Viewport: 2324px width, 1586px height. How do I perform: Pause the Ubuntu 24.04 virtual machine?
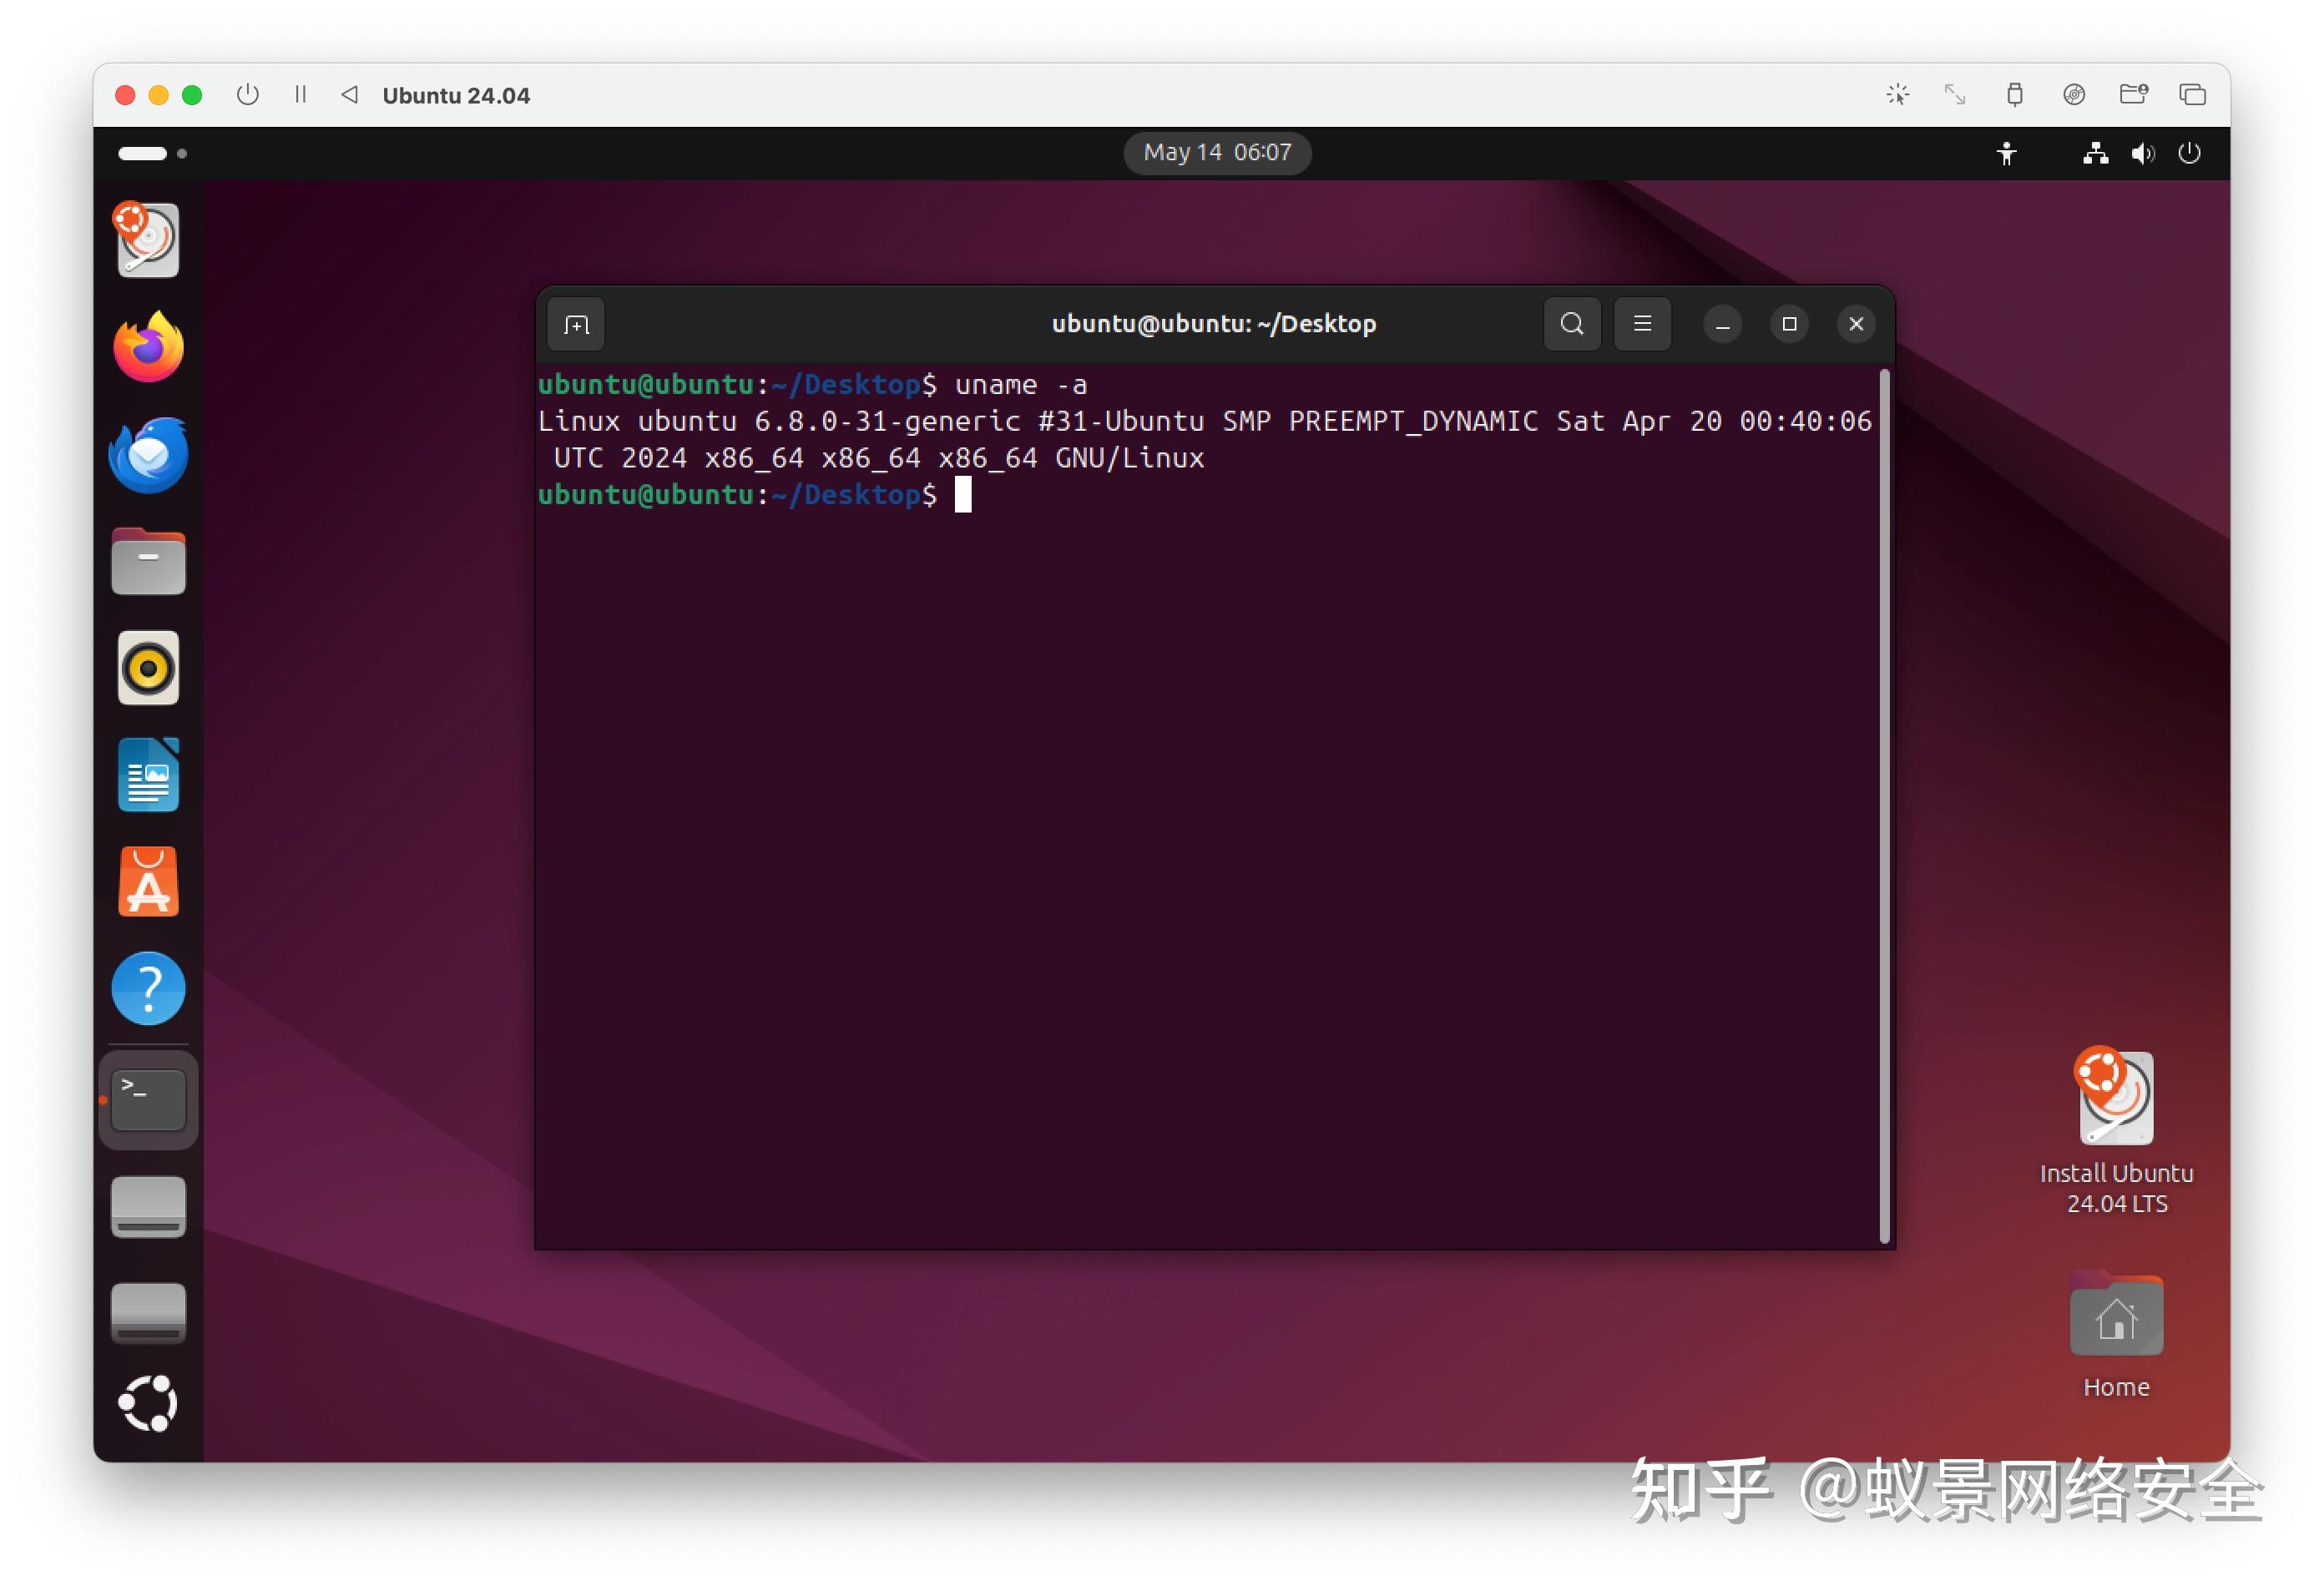point(300,95)
